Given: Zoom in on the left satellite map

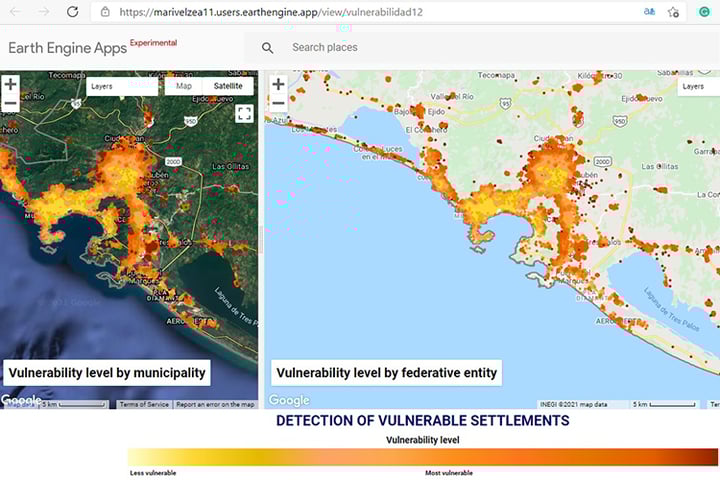Looking at the screenshot, I should (11, 84).
